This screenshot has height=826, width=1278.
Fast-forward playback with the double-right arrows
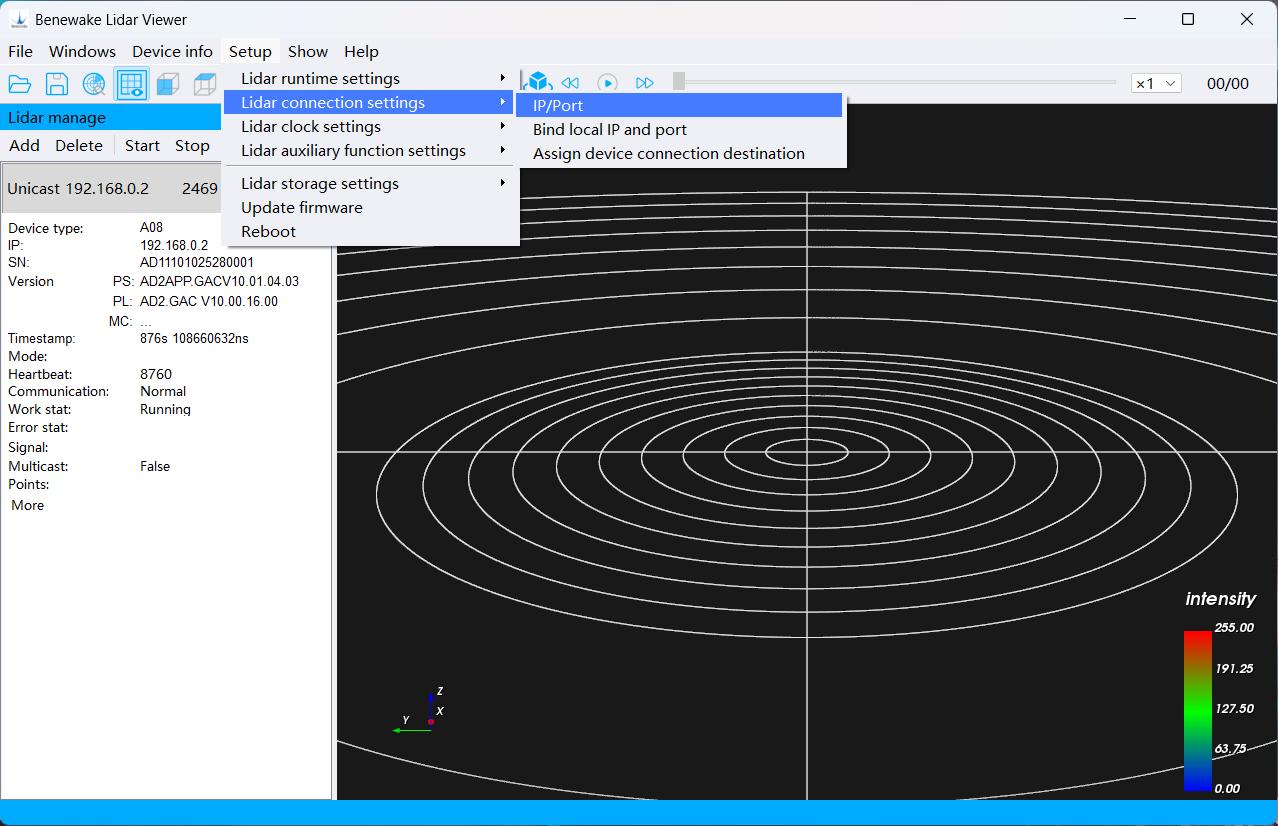[645, 83]
